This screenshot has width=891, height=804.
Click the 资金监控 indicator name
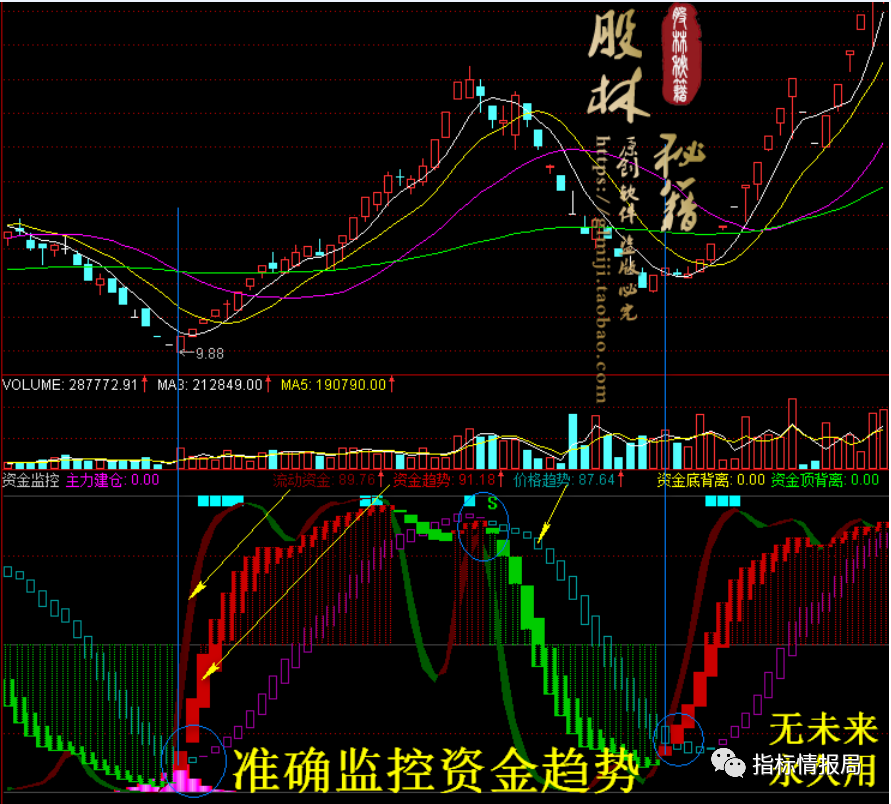click(31, 480)
